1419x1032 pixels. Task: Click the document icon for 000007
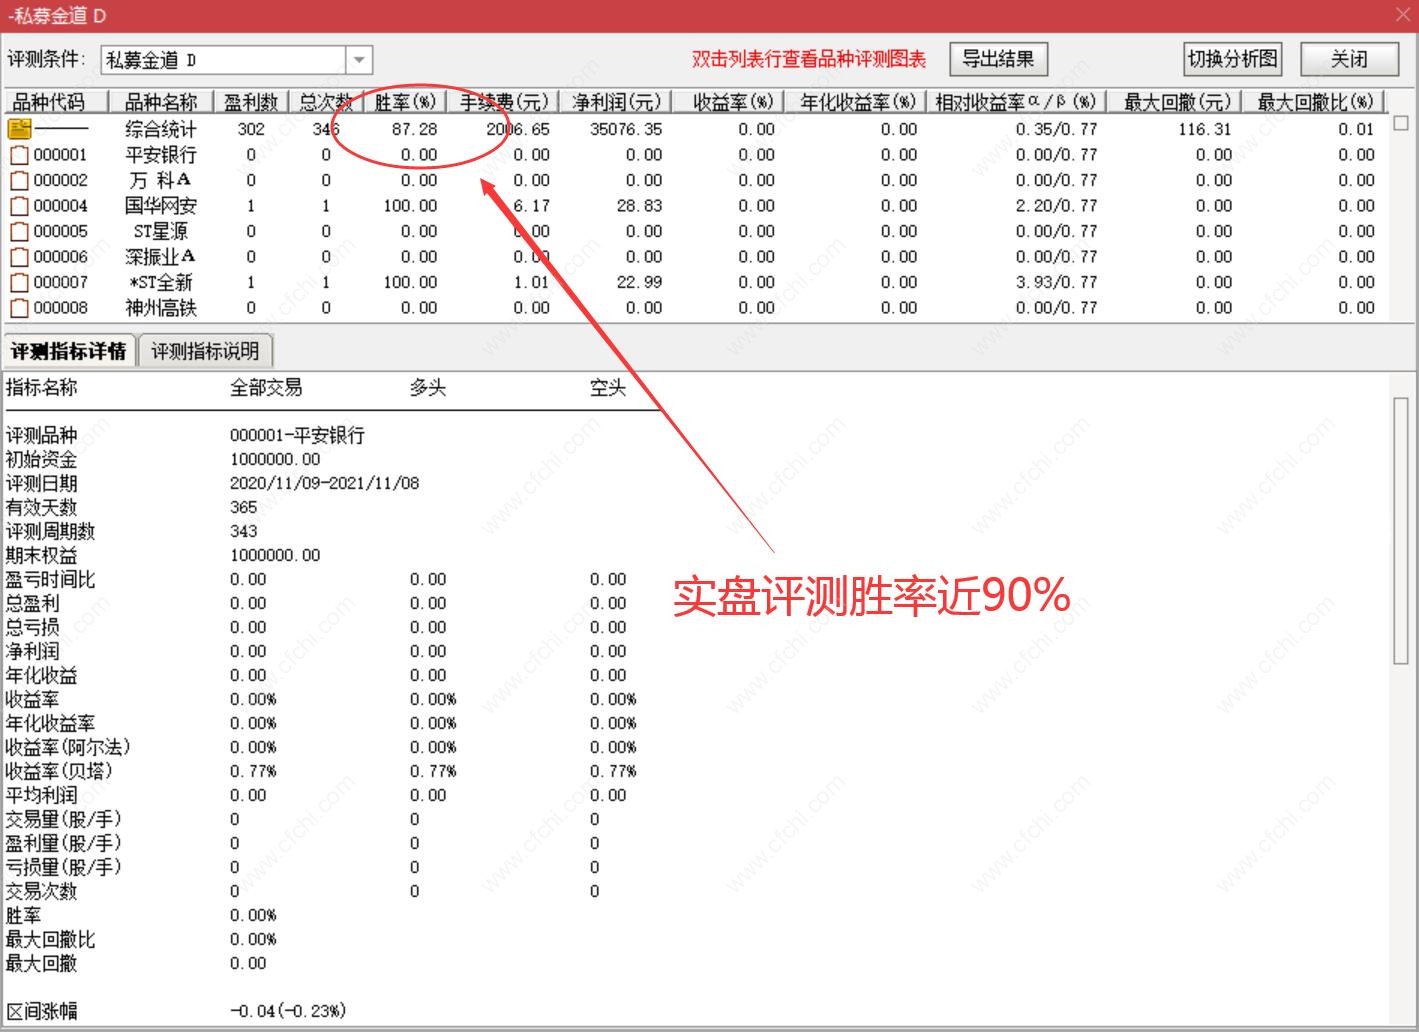tap(19, 282)
